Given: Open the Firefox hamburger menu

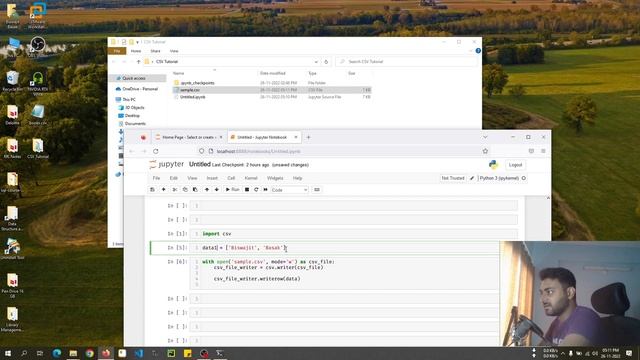Looking at the screenshot, I should [543, 151].
